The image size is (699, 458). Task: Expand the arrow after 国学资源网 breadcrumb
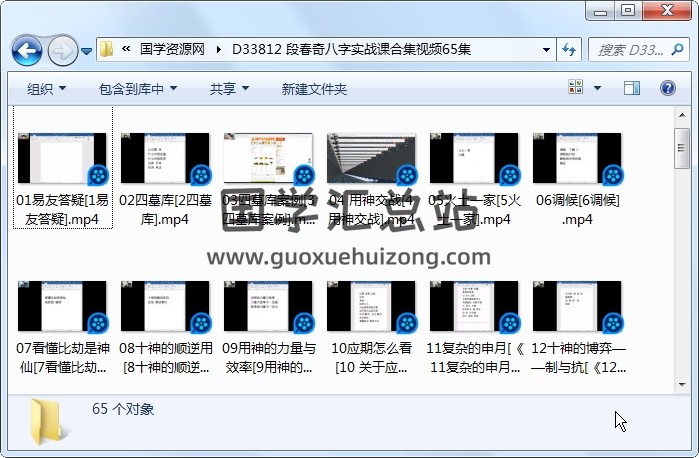point(218,49)
